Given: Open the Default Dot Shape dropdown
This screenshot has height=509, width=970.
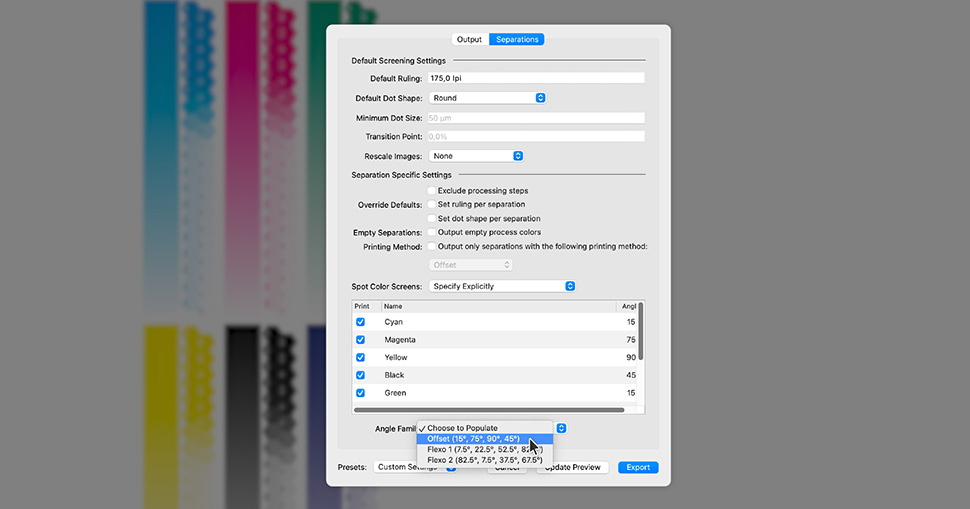Looking at the screenshot, I should coord(487,98).
